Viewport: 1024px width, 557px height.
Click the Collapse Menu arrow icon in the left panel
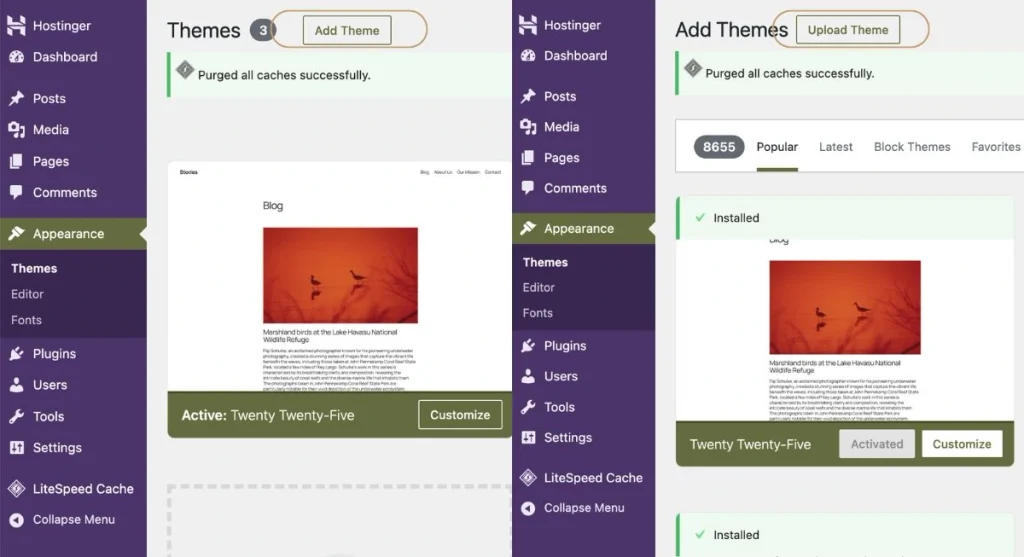point(16,520)
